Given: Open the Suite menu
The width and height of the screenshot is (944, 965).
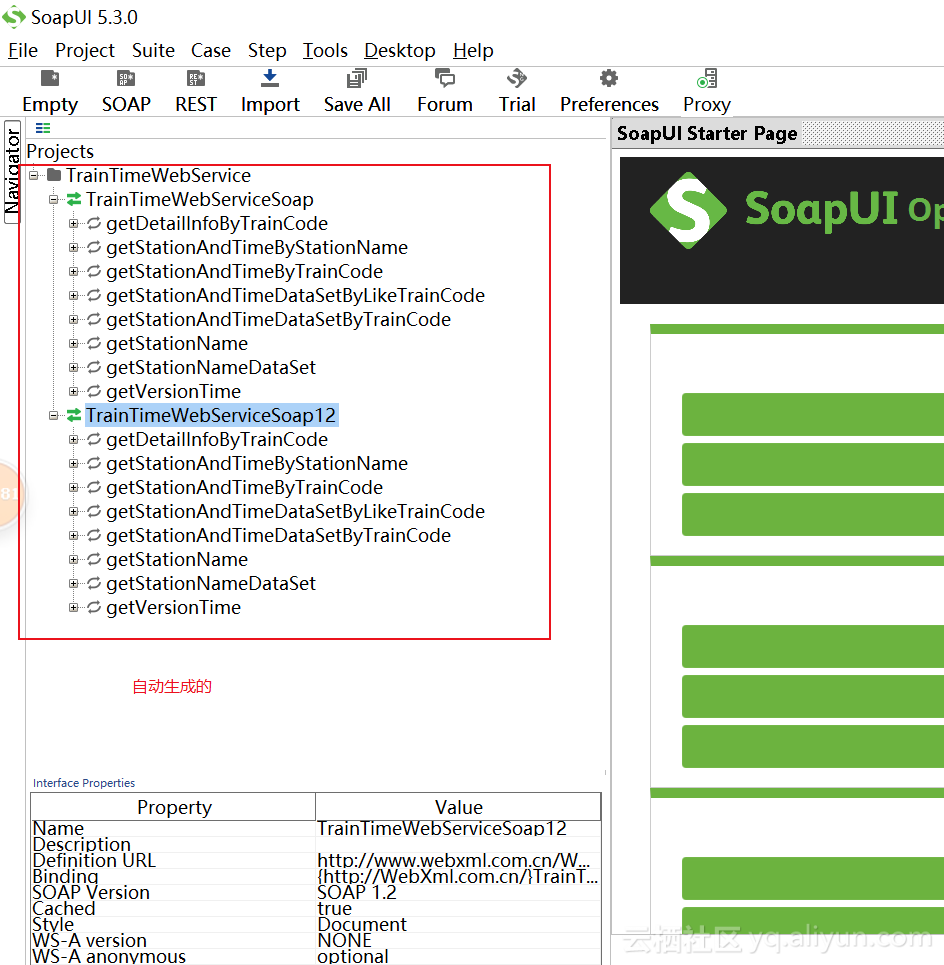Looking at the screenshot, I should click(x=153, y=50).
